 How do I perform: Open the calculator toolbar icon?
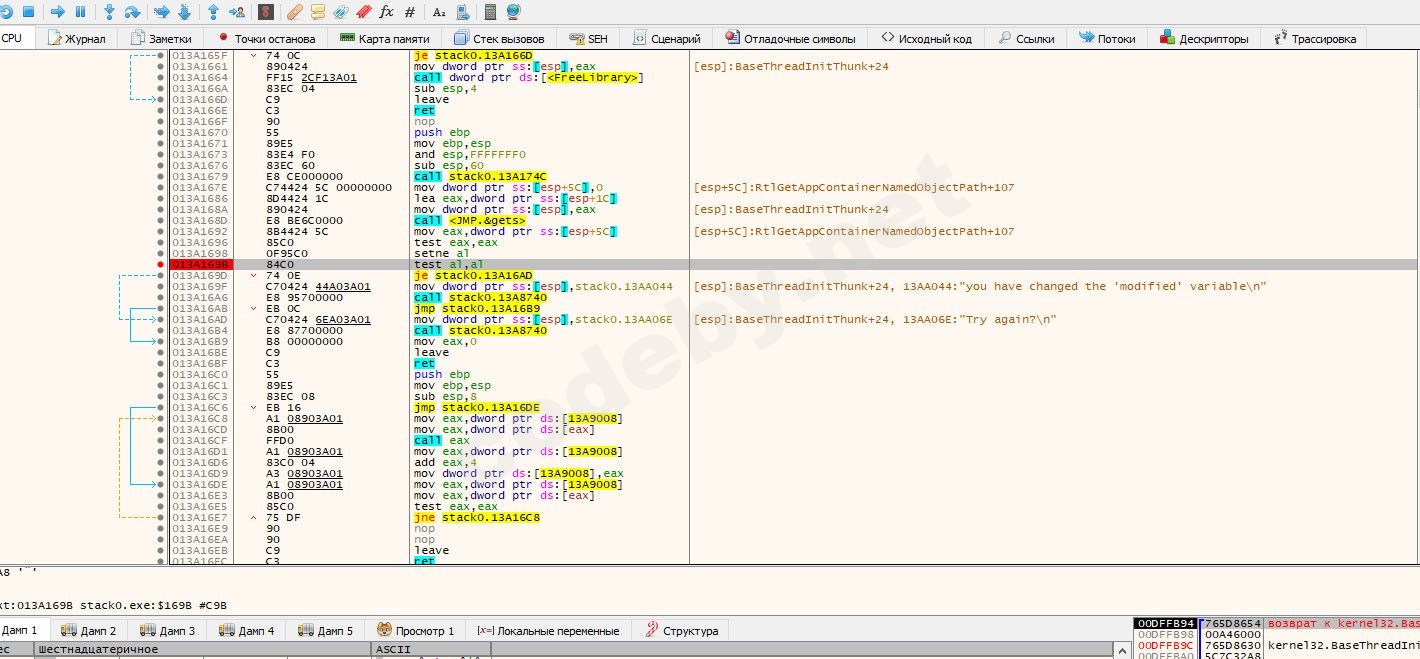[x=490, y=12]
